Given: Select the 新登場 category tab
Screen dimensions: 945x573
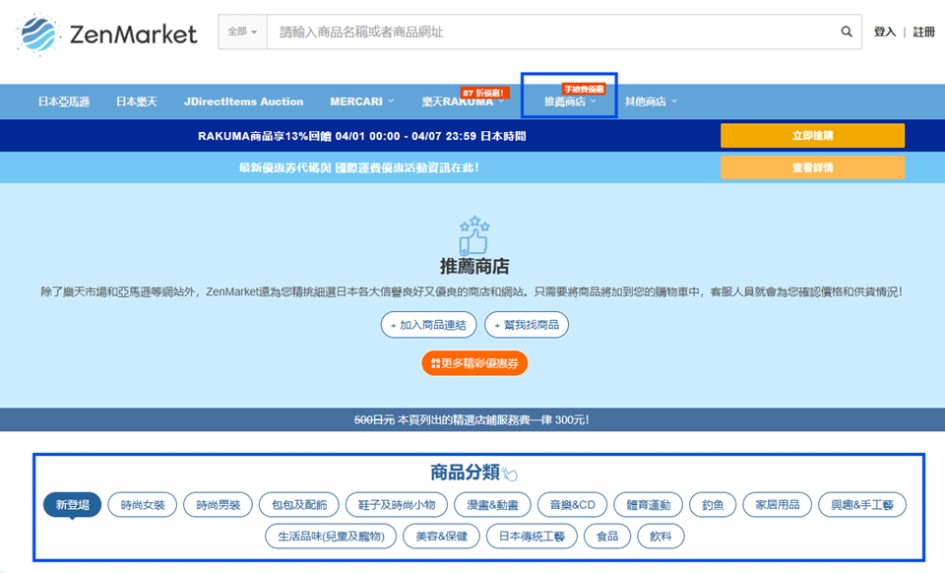Looking at the screenshot, I should click(72, 504).
